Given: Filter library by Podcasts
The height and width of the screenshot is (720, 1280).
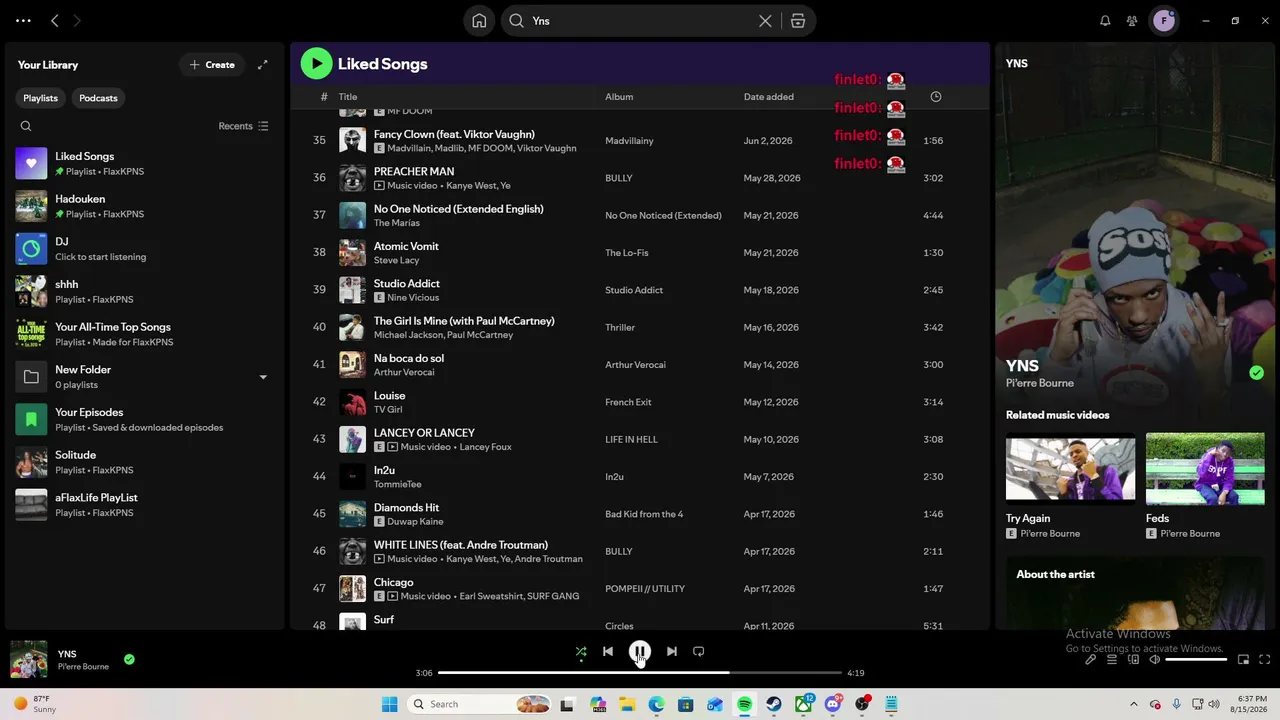Looking at the screenshot, I should [98, 98].
